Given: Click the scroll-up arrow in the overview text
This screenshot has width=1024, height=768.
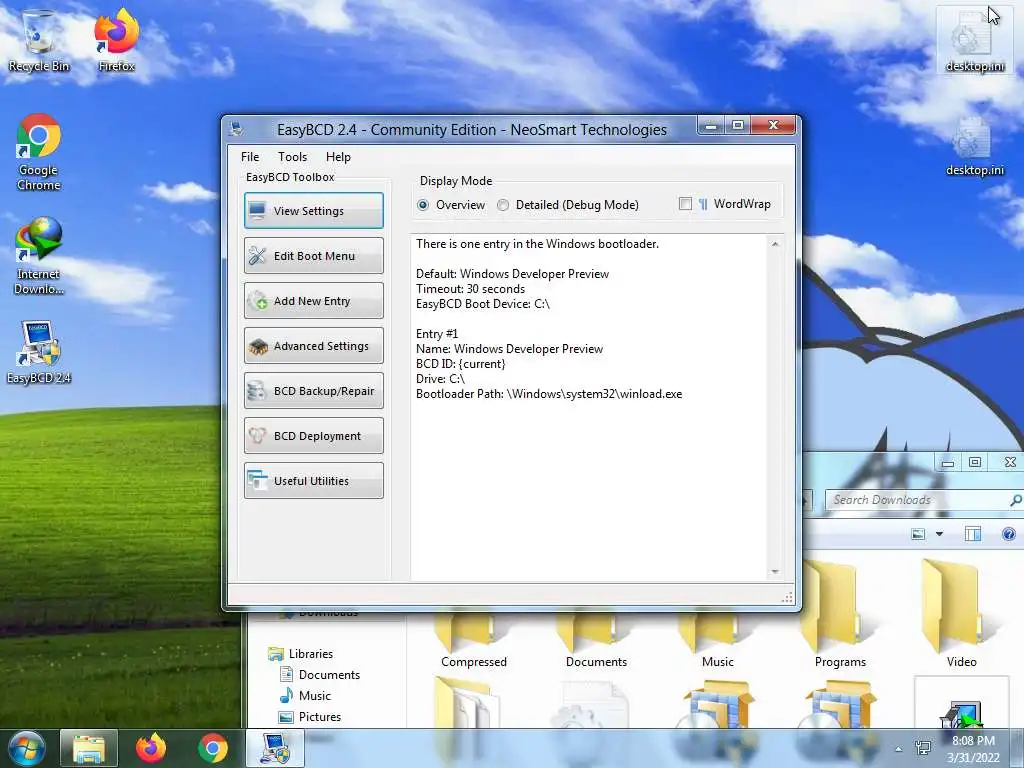Looking at the screenshot, I should [x=775, y=244].
